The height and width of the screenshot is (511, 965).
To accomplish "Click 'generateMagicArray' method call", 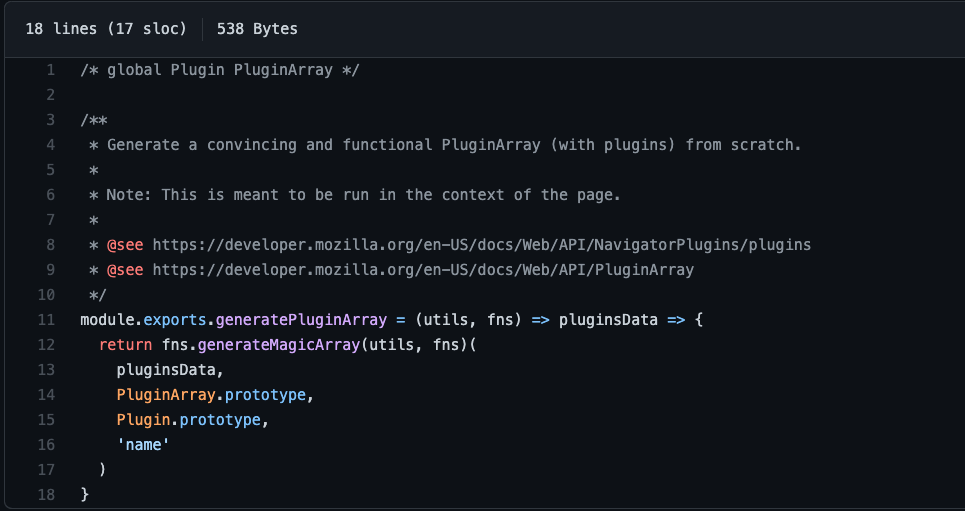I will coord(279,345).
